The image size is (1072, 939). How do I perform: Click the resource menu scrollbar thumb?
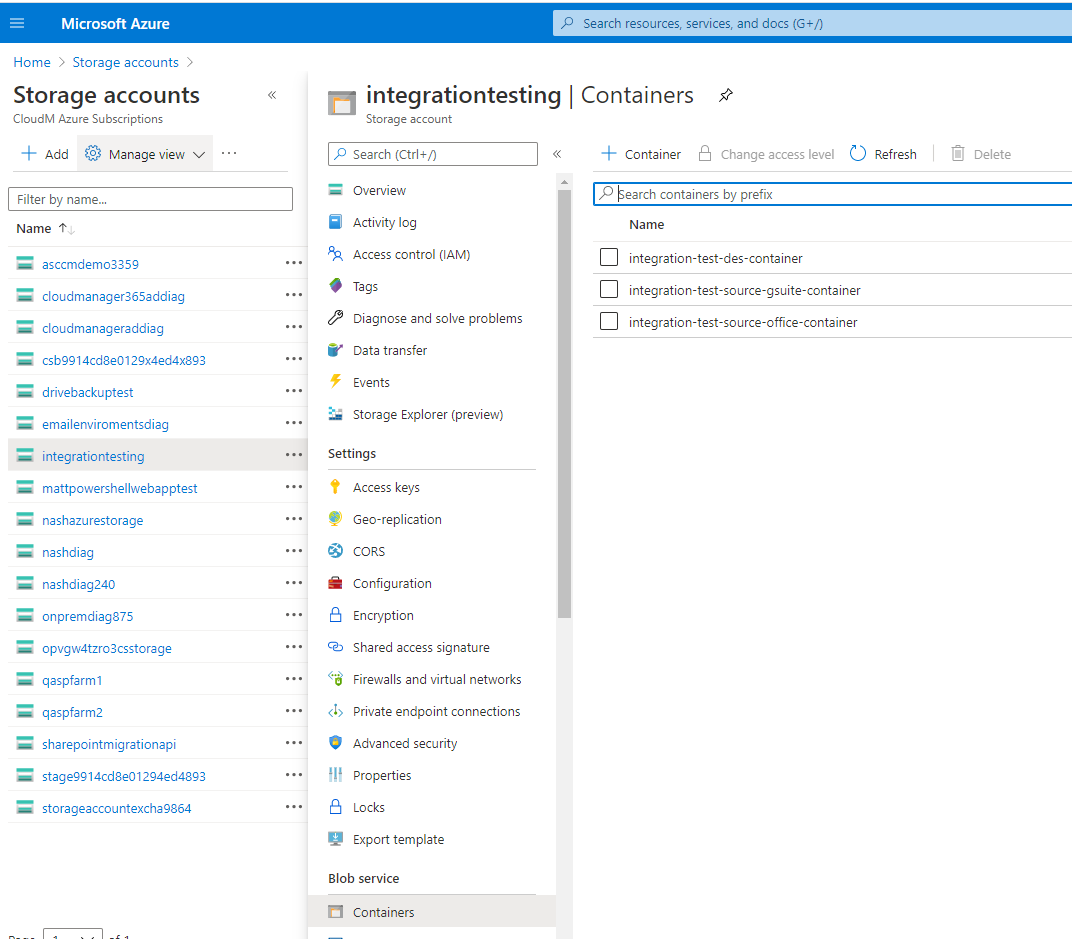[x=564, y=404]
